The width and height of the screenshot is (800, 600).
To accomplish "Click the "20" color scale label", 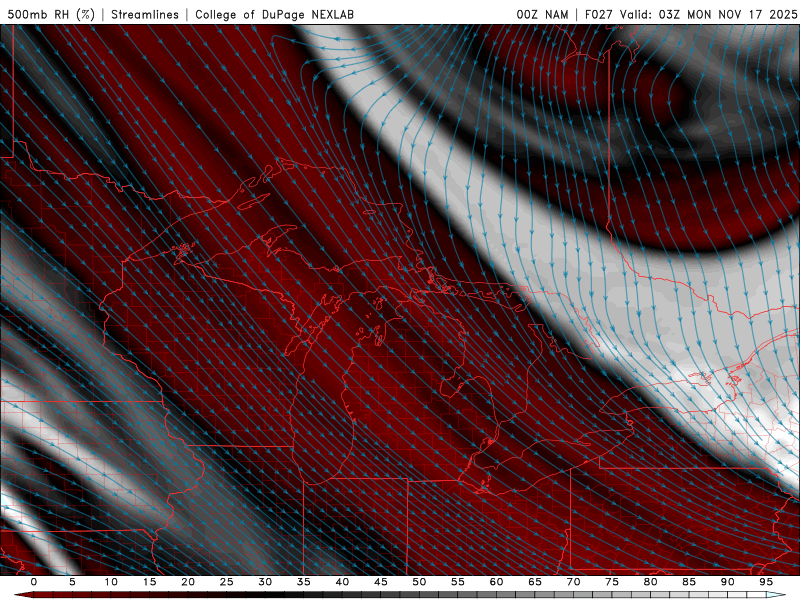I will click(188, 582).
